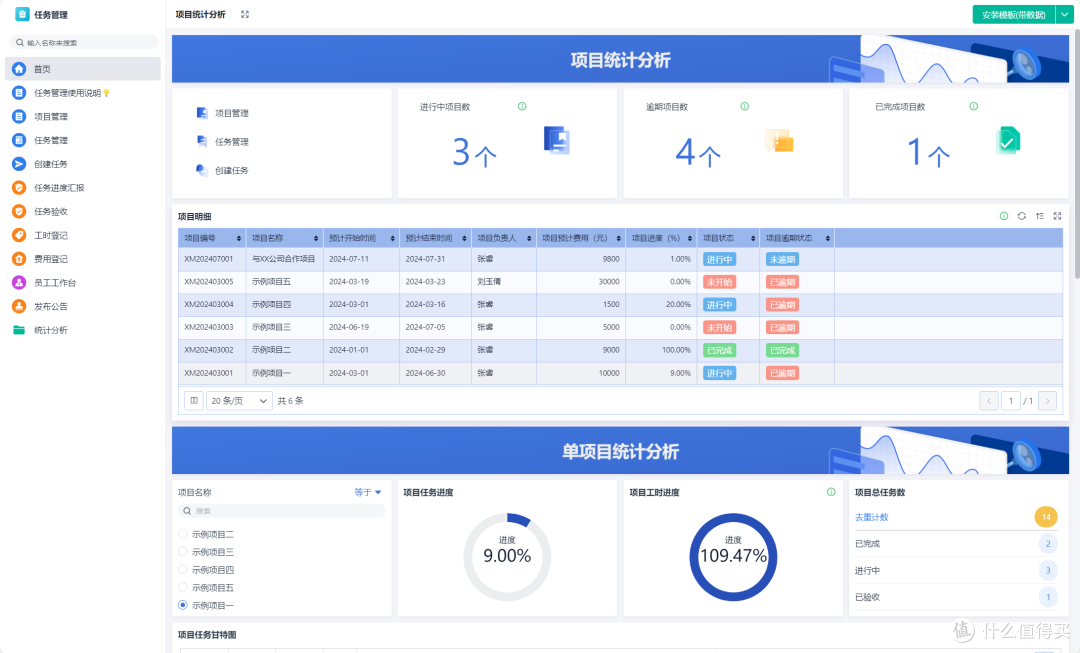The height and width of the screenshot is (653, 1080).
Task: Sort table by 预计结束时间 column
Action: [x=464, y=238]
